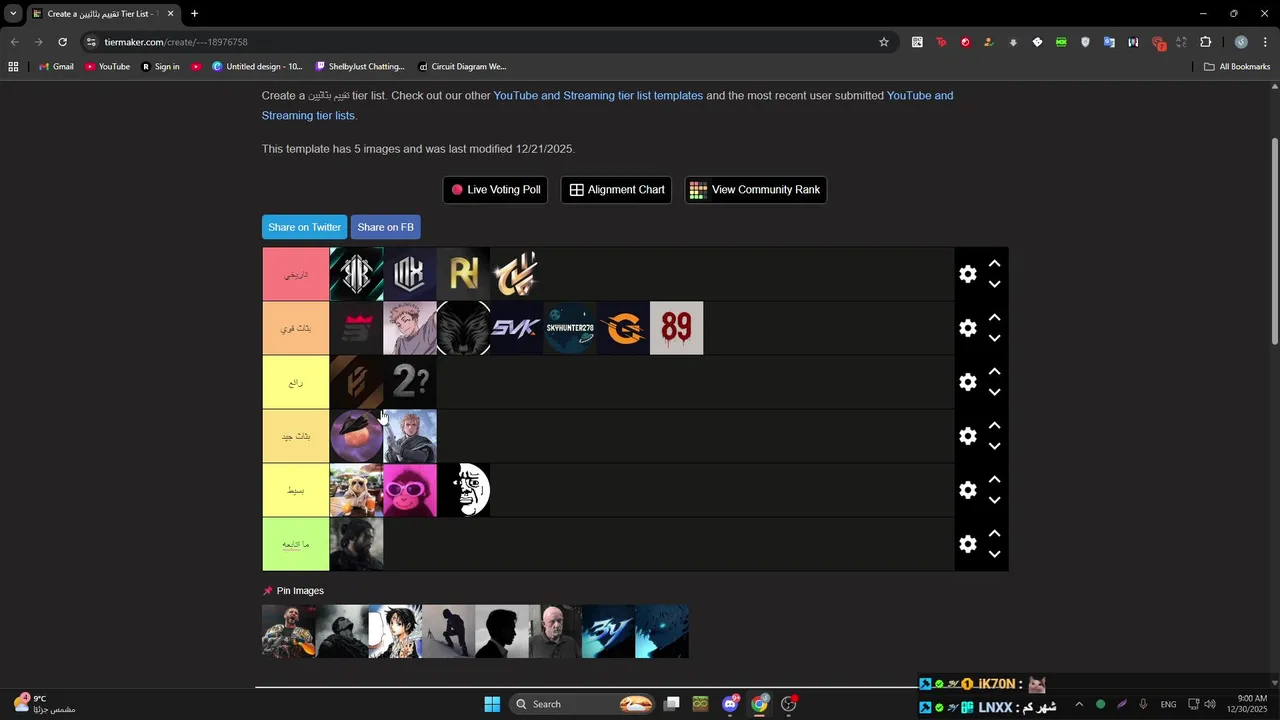Open settings gear for the fourth tier row
Viewport: 1280px width, 720px height.
pos(967,436)
